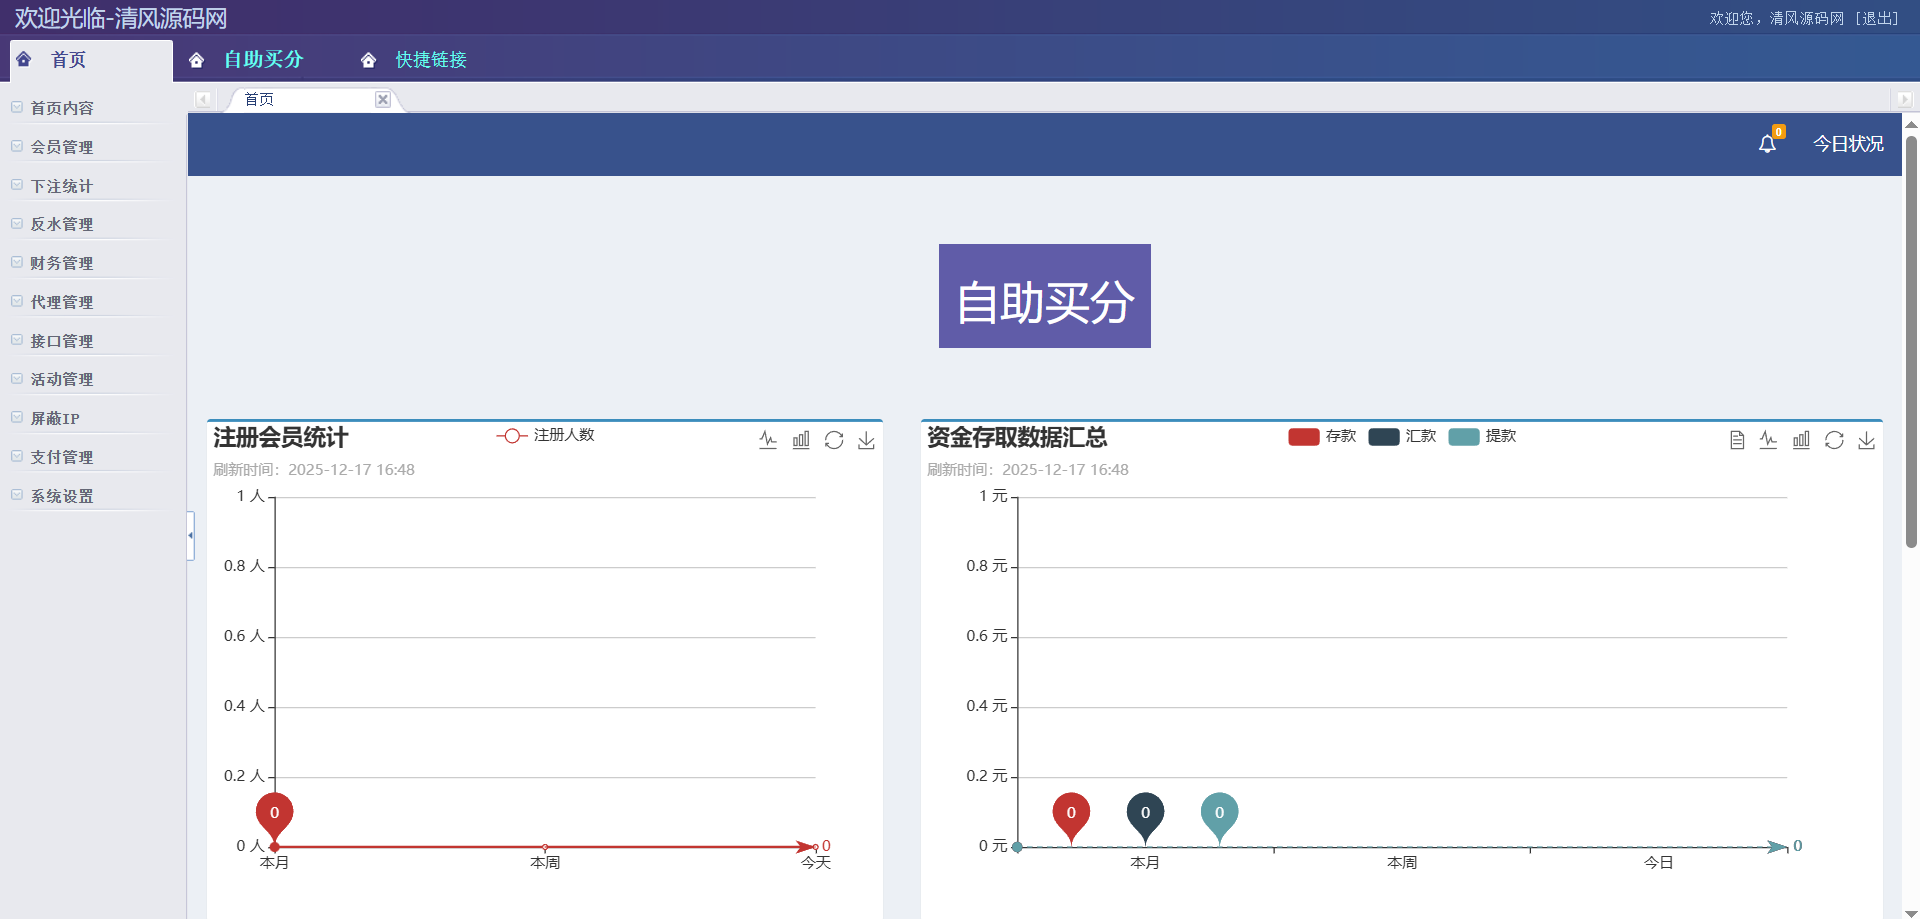Download the 注册会员统计 chart image
1920x919 pixels.
866,440
